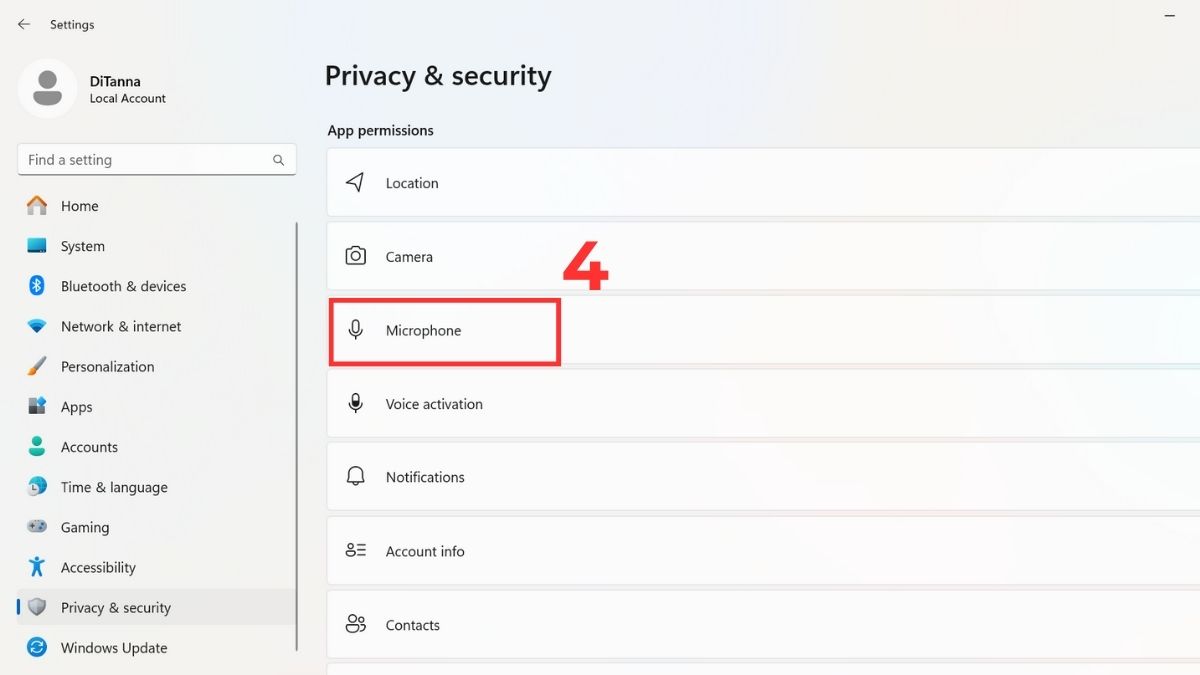Image resolution: width=1200 pixels, height=675 pixels.
Task: Open Network & internet settings
Action: tap(120, 326)
